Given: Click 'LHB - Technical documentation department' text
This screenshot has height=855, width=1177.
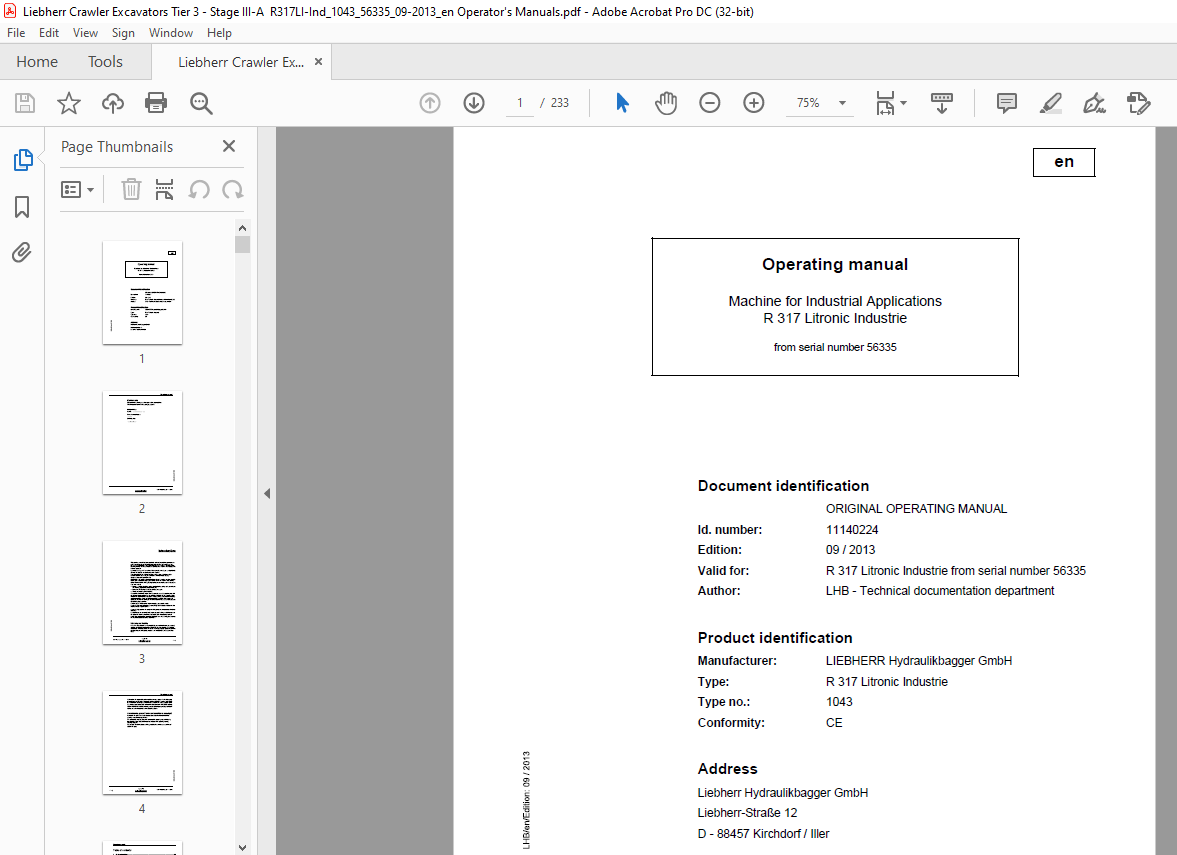Looking at the screenshot, I should [940, 591].
